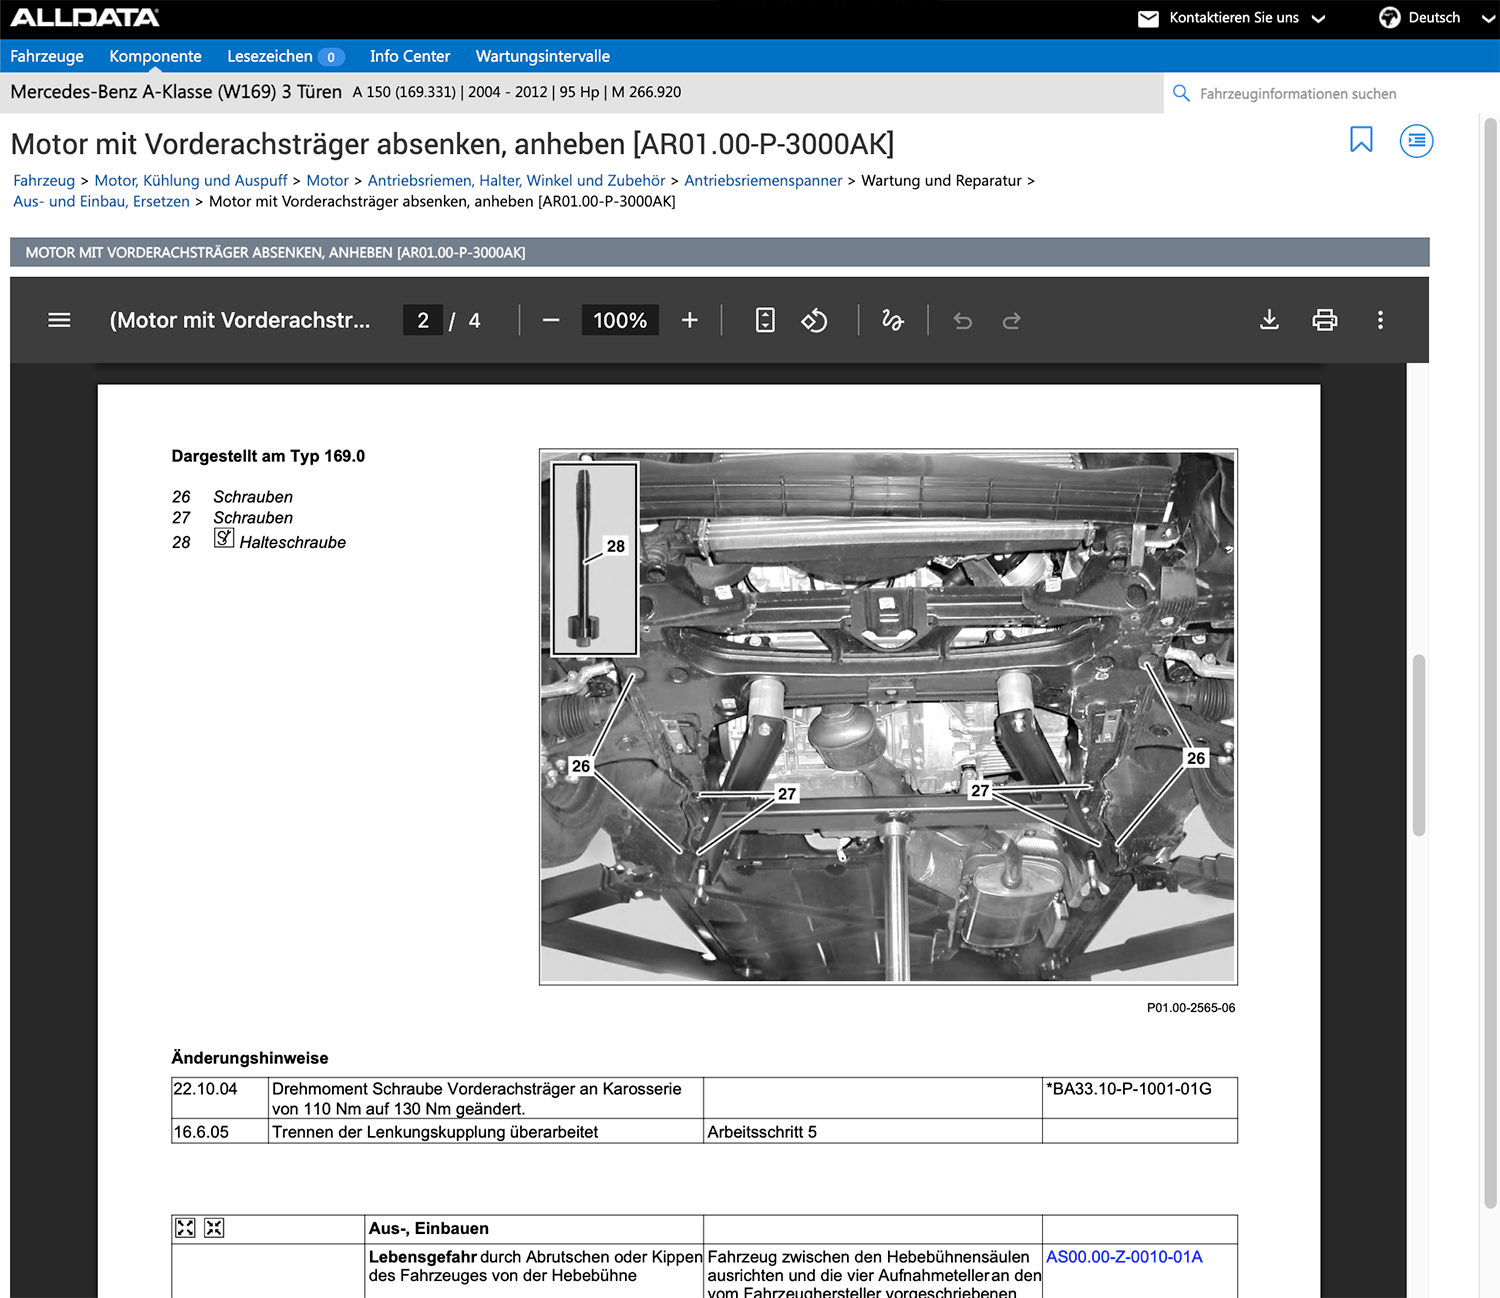Click the *BA33.10-P-1001-01G table cell
1500x1298 pixels.
[1139, 1097]
